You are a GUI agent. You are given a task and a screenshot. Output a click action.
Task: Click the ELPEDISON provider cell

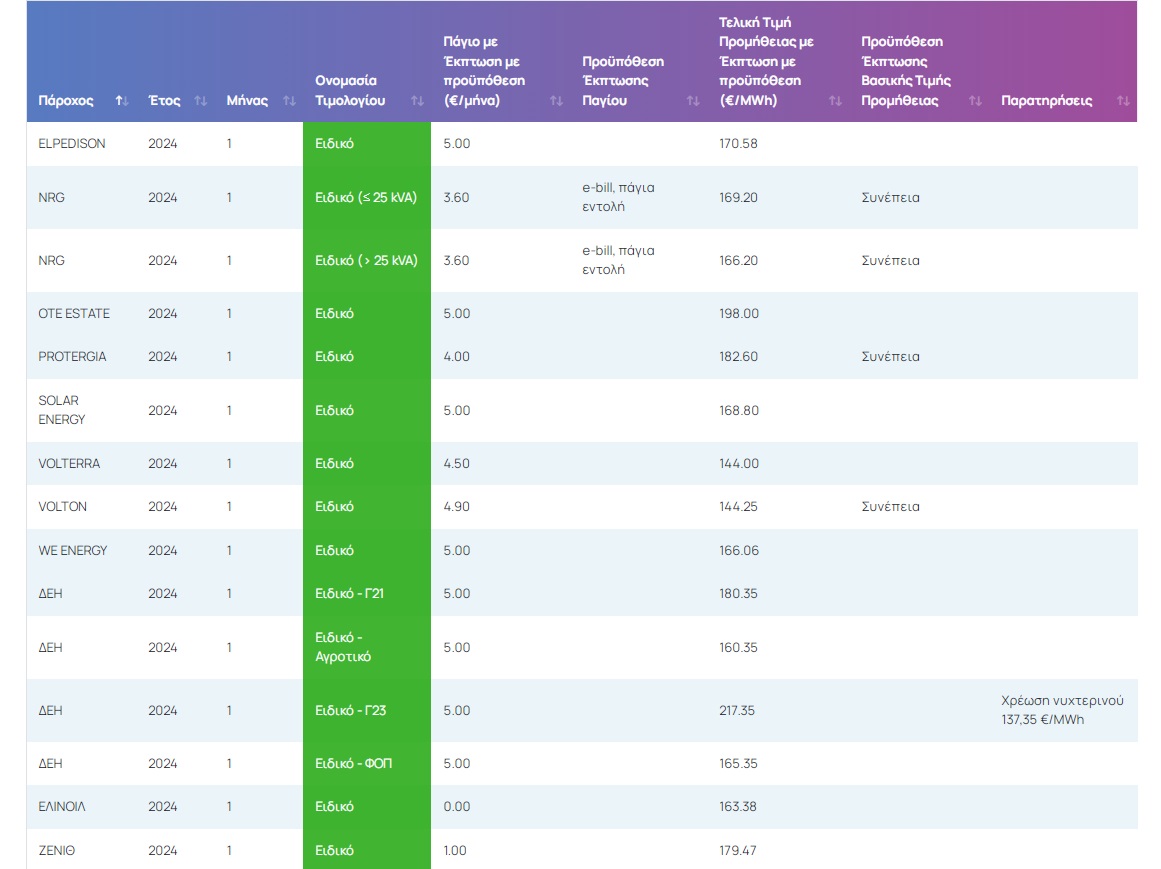click(x=72, y=144)
